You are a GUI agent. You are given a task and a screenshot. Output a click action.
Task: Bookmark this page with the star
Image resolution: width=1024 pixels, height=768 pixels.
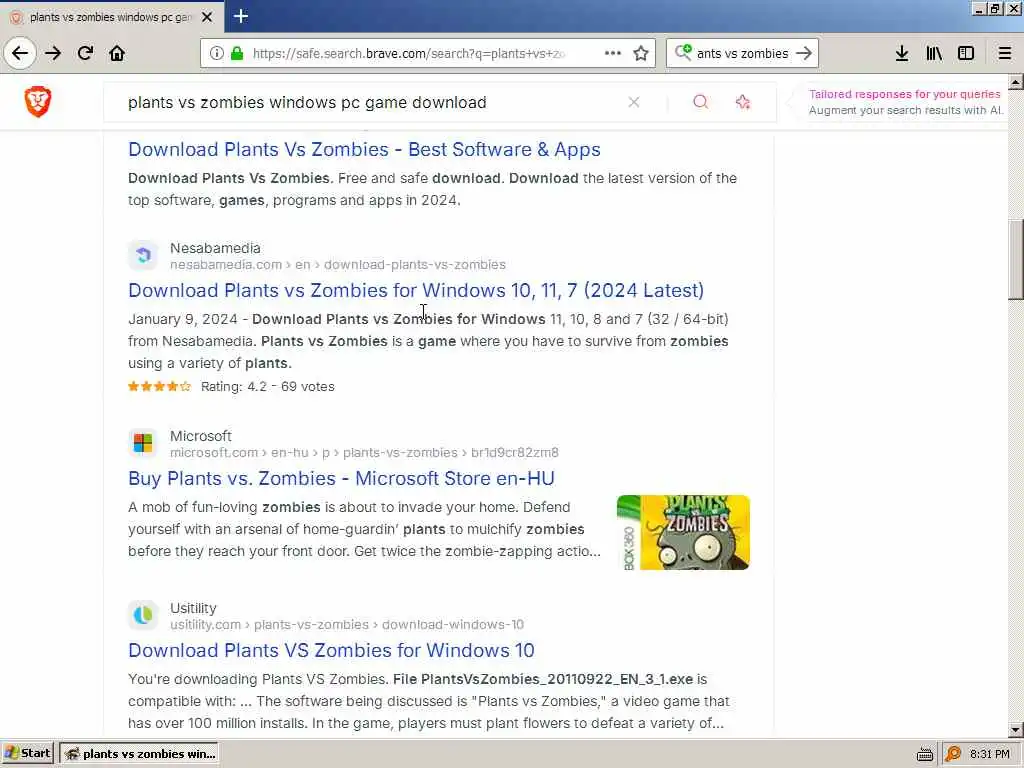pos(641,53)
